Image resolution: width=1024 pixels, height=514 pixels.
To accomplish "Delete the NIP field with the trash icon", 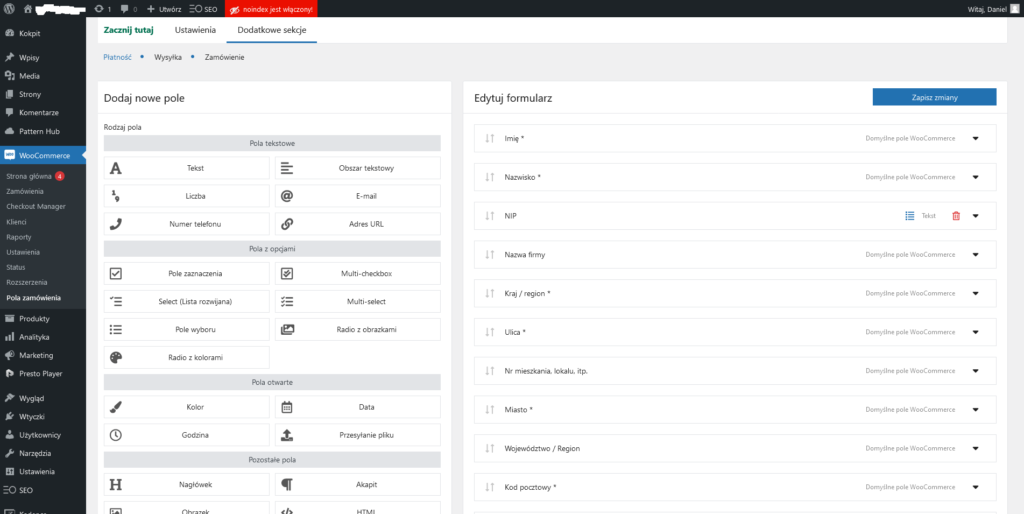I will pos(956,216).
